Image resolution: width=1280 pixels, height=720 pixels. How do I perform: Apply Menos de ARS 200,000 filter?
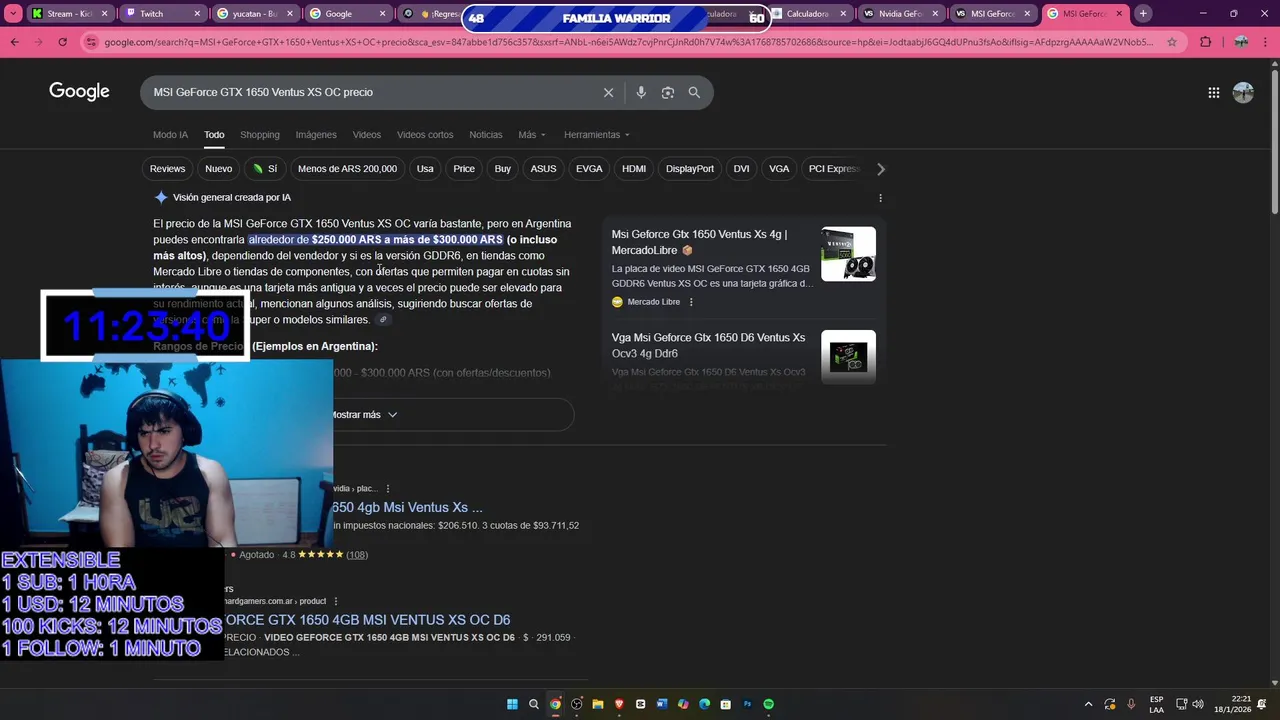tap(347, 169)
